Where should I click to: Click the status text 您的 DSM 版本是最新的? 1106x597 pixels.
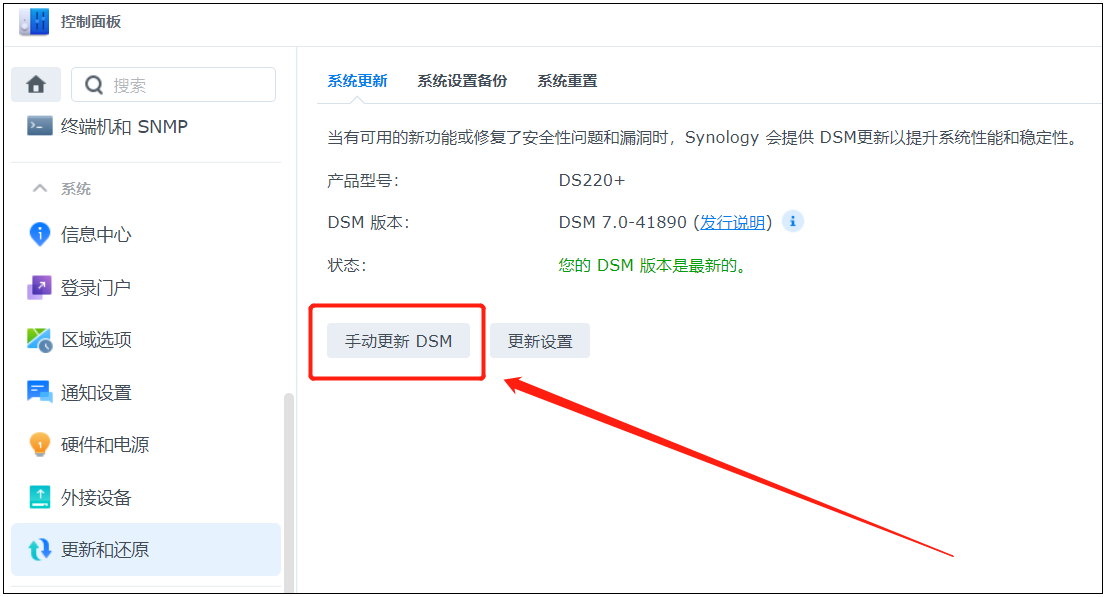[652, 265]
